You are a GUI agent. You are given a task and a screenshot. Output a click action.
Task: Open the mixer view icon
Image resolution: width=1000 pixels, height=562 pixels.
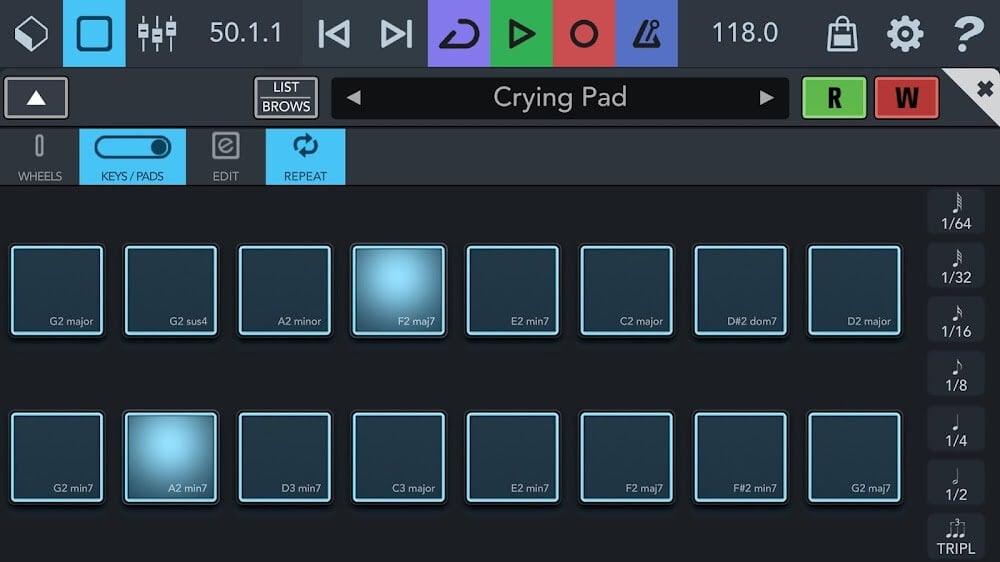click(x=157, y=33)
